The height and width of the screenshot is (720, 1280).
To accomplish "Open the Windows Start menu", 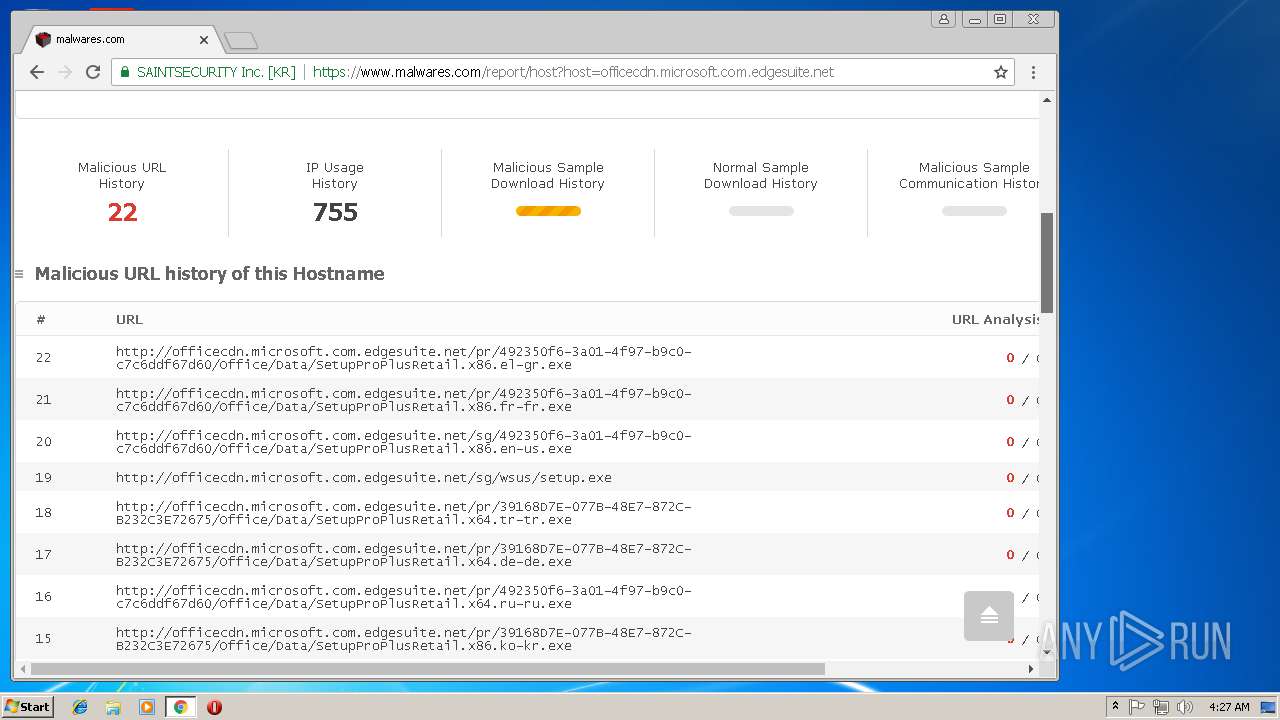I will pyautogui.click(x=28, y=707).
